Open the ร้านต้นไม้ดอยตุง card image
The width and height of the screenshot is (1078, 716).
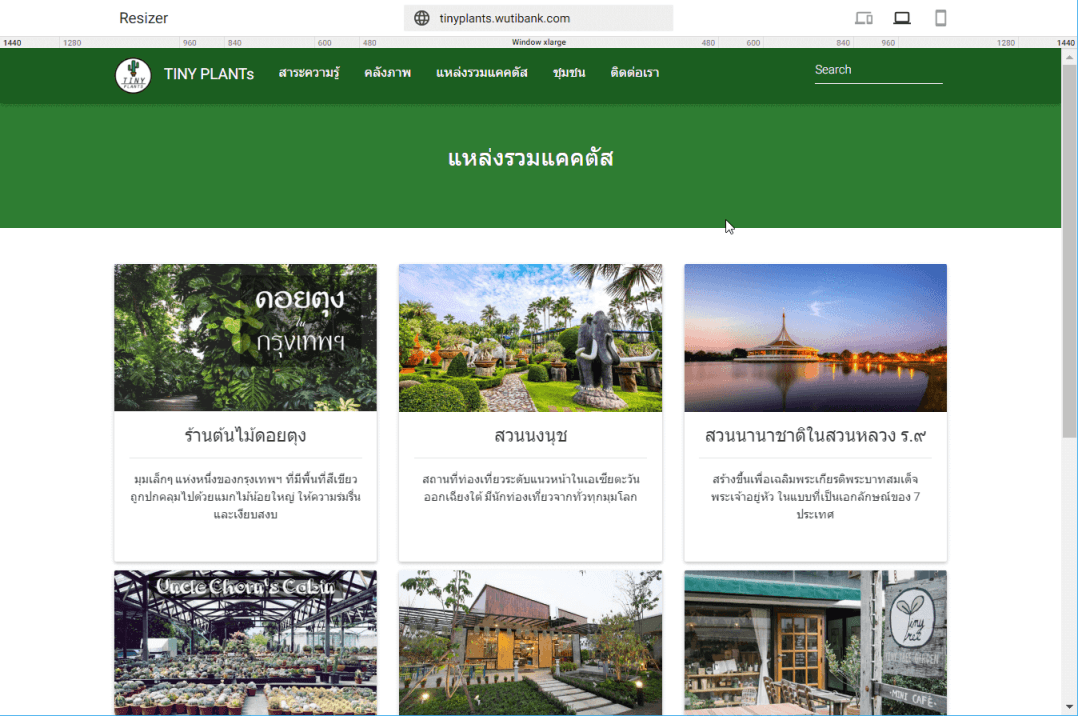pyautogui.click(x=245, y=338)
